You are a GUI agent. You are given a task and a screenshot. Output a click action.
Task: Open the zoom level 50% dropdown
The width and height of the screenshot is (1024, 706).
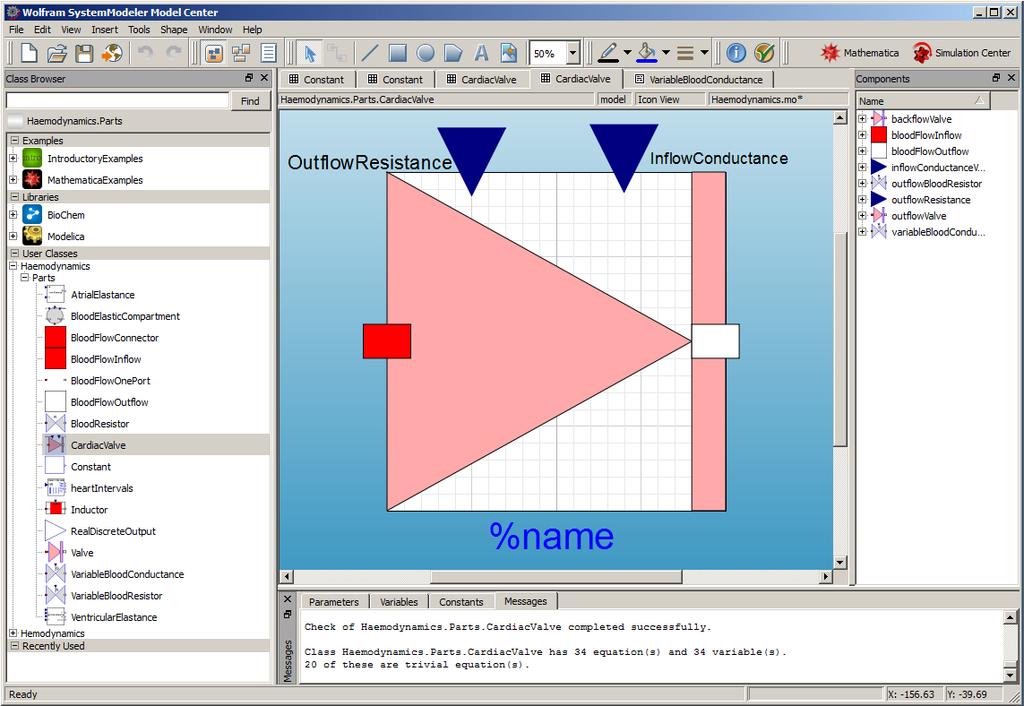pyautogui.click(x=573, y=54)
